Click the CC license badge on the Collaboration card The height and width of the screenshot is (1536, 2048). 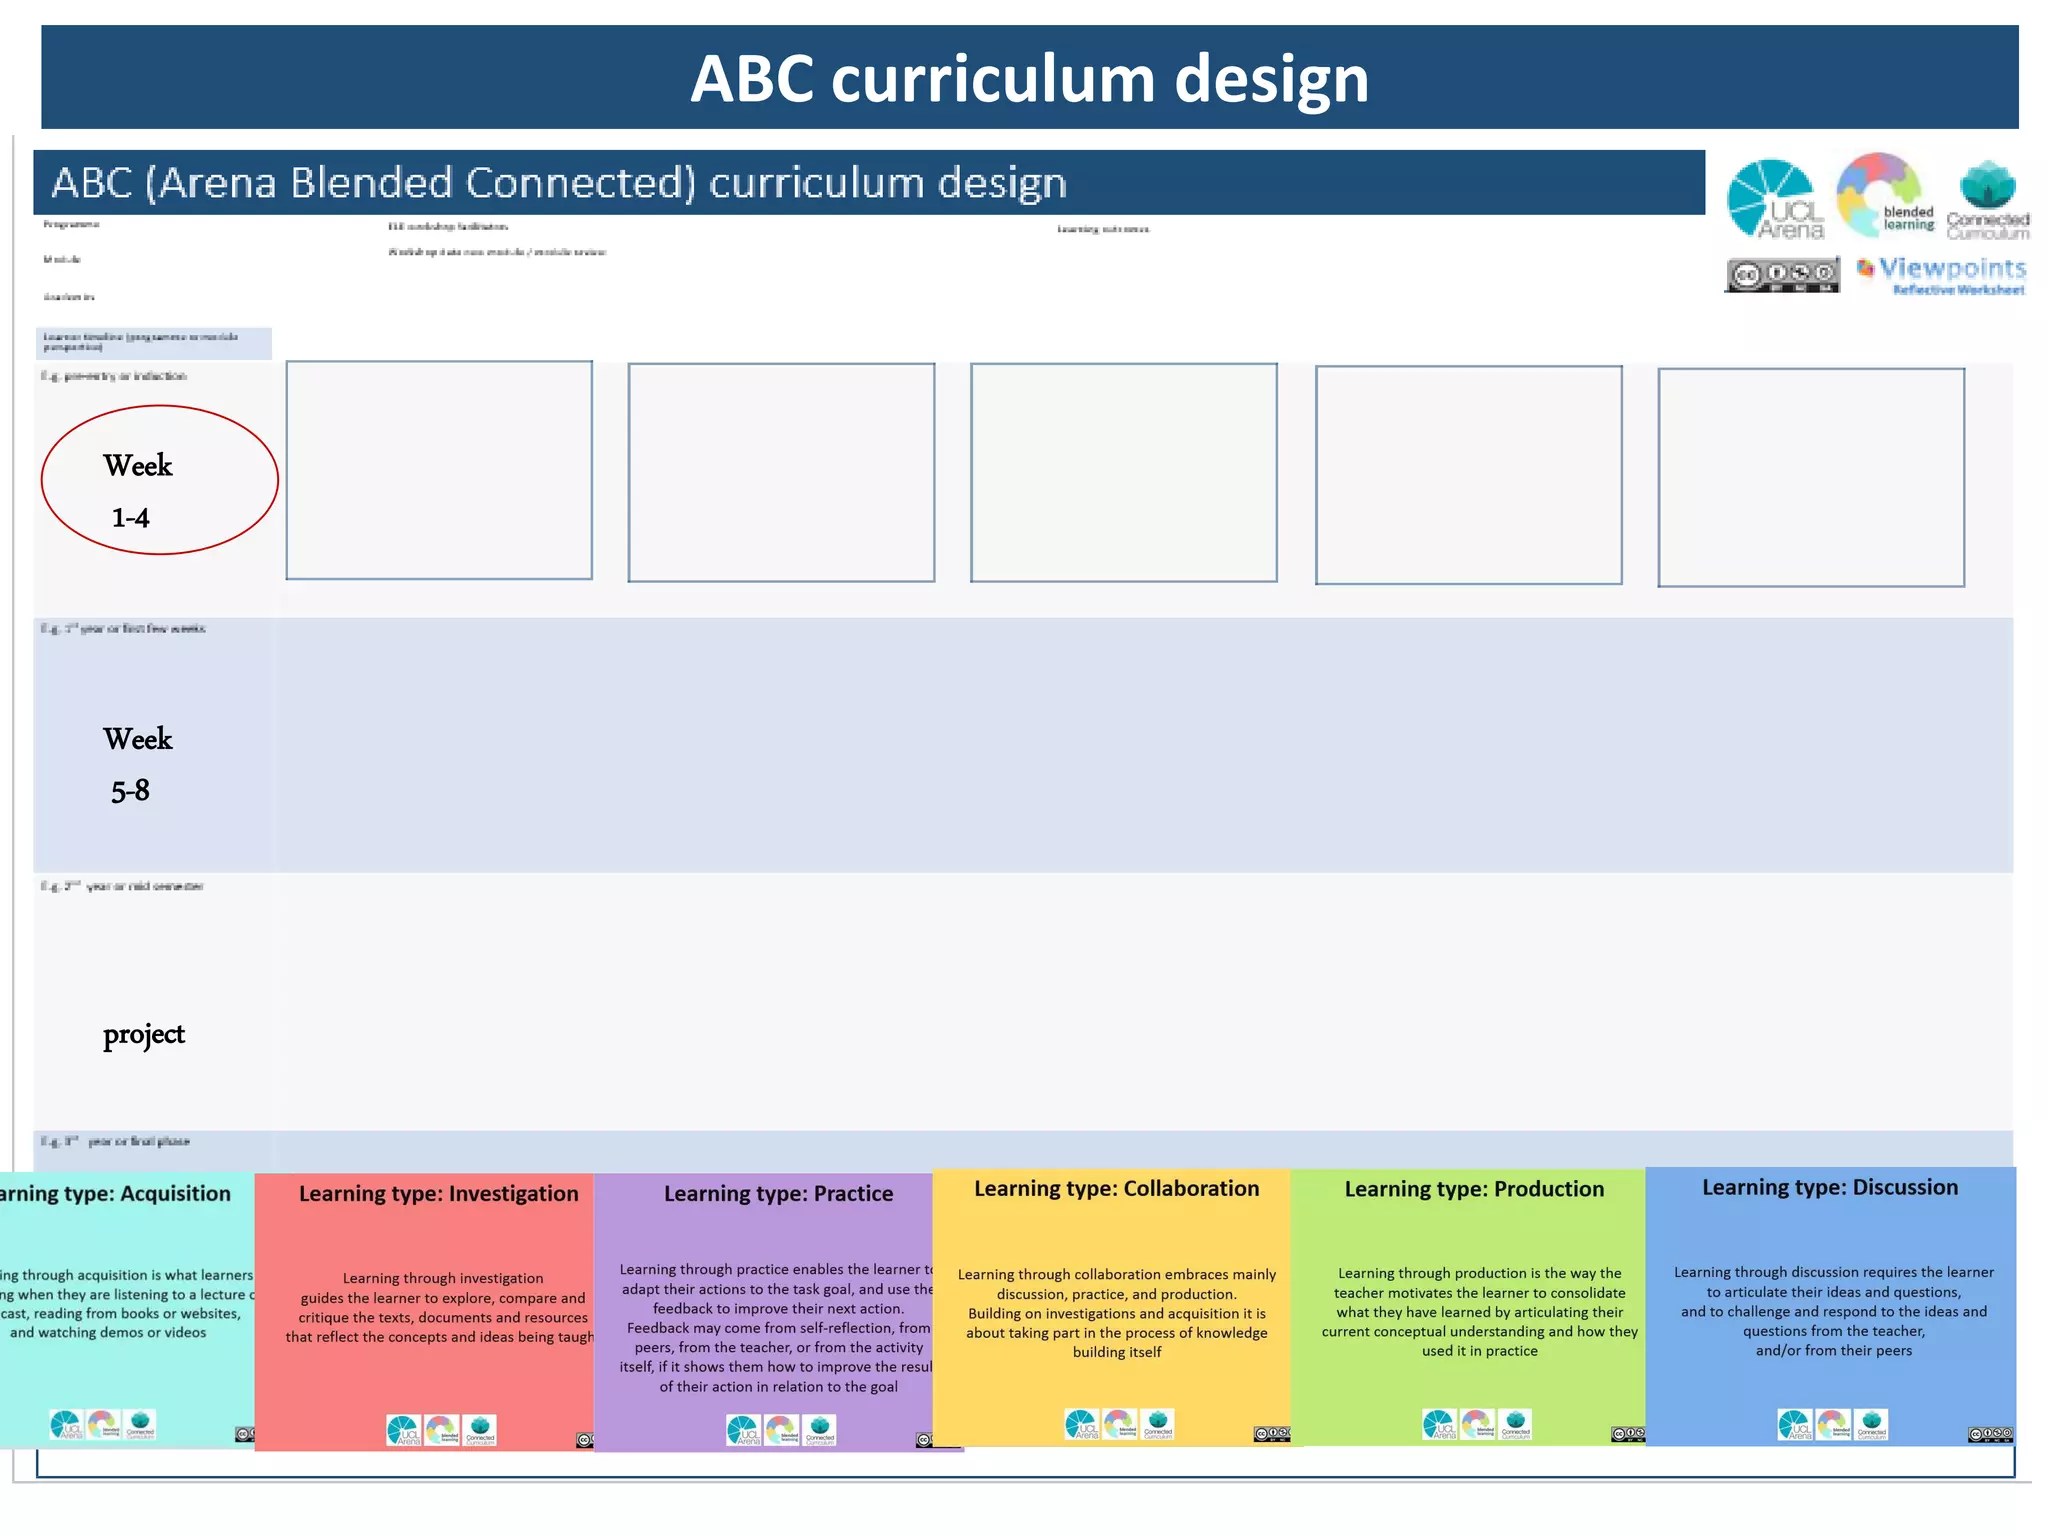[1272, 1434]
